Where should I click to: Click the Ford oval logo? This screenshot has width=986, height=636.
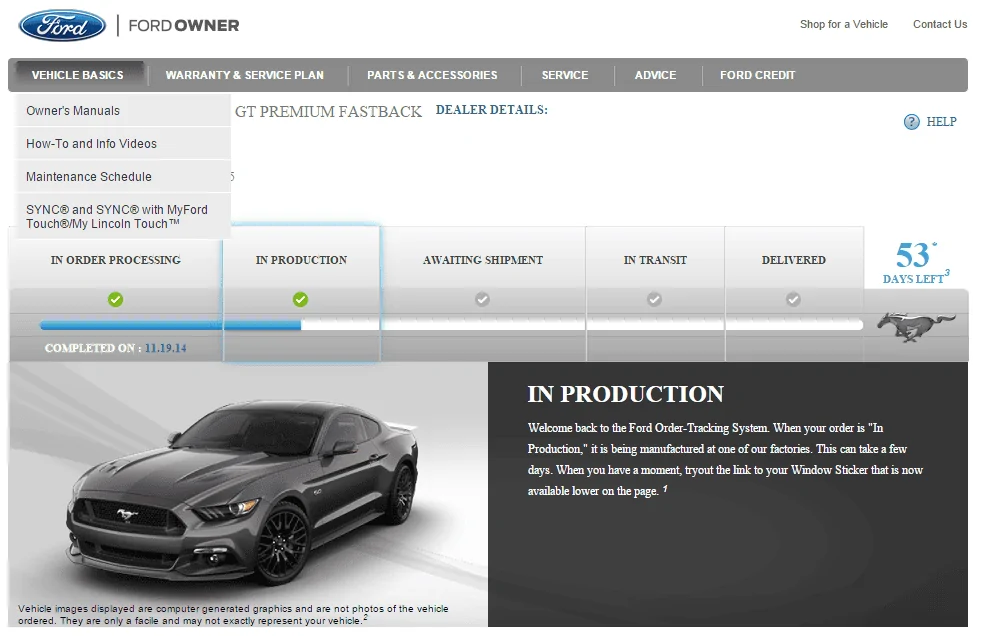pos(62,26)
